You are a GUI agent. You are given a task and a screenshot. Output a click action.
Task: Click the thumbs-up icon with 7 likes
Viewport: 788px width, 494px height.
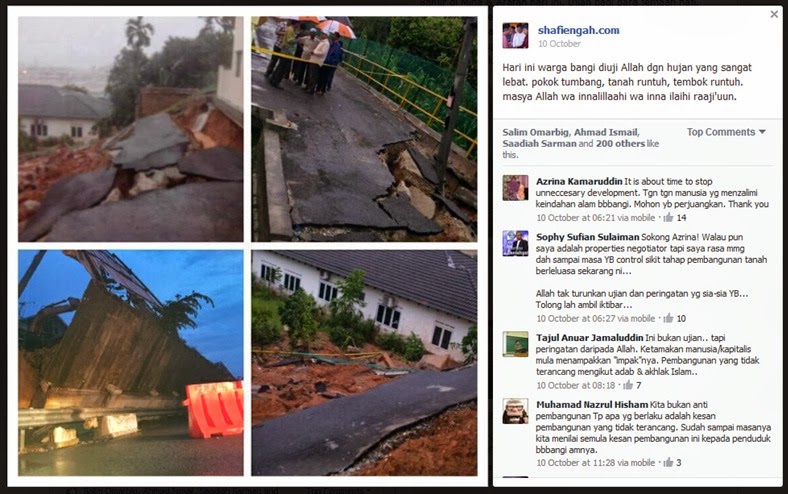point(628,385)
